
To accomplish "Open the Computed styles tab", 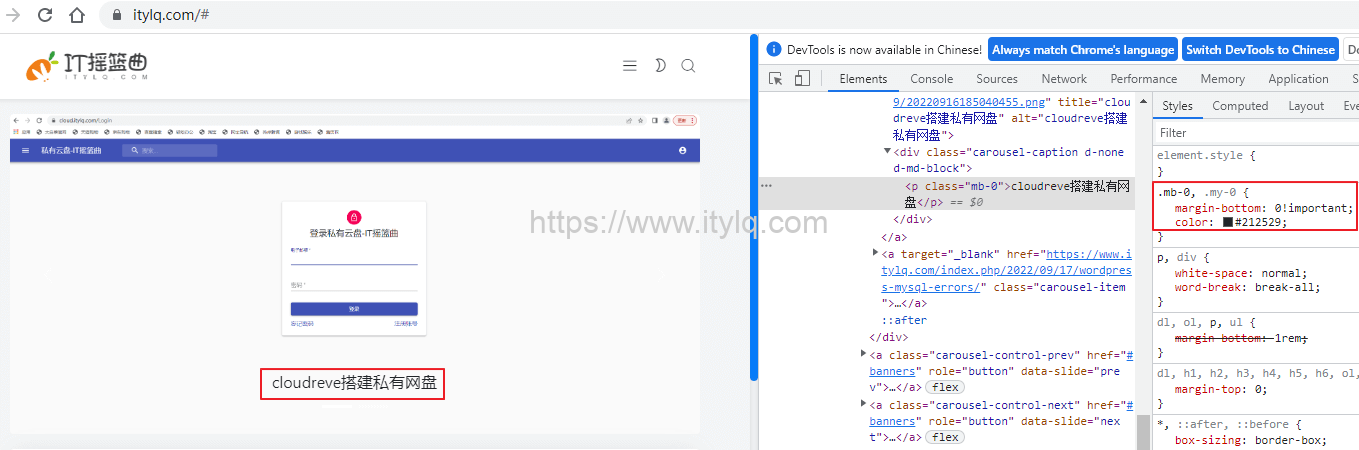I will [1240, 106].
